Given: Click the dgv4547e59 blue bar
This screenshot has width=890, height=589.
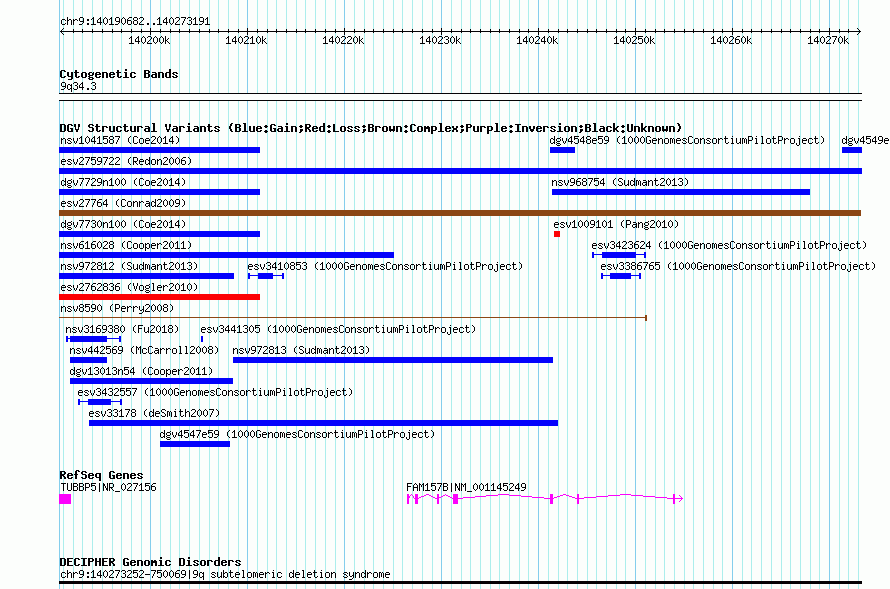Looking at the screenshot, I should pos(195,444).
